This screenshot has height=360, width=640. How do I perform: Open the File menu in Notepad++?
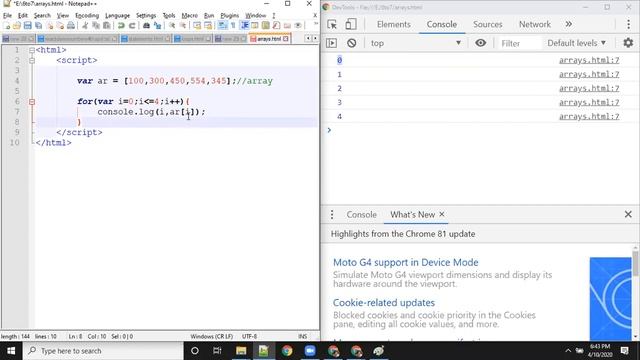point(7,16)
